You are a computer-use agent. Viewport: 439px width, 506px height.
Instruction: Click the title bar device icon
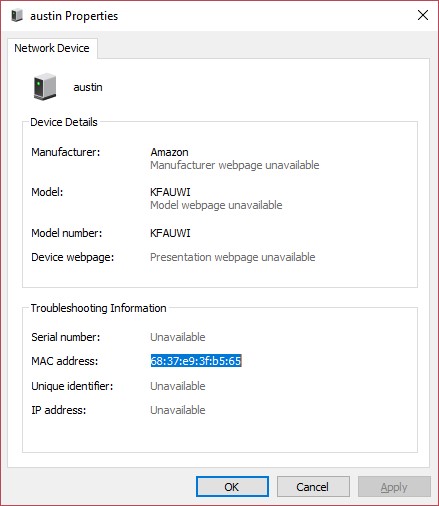click(x=17, y=15)
